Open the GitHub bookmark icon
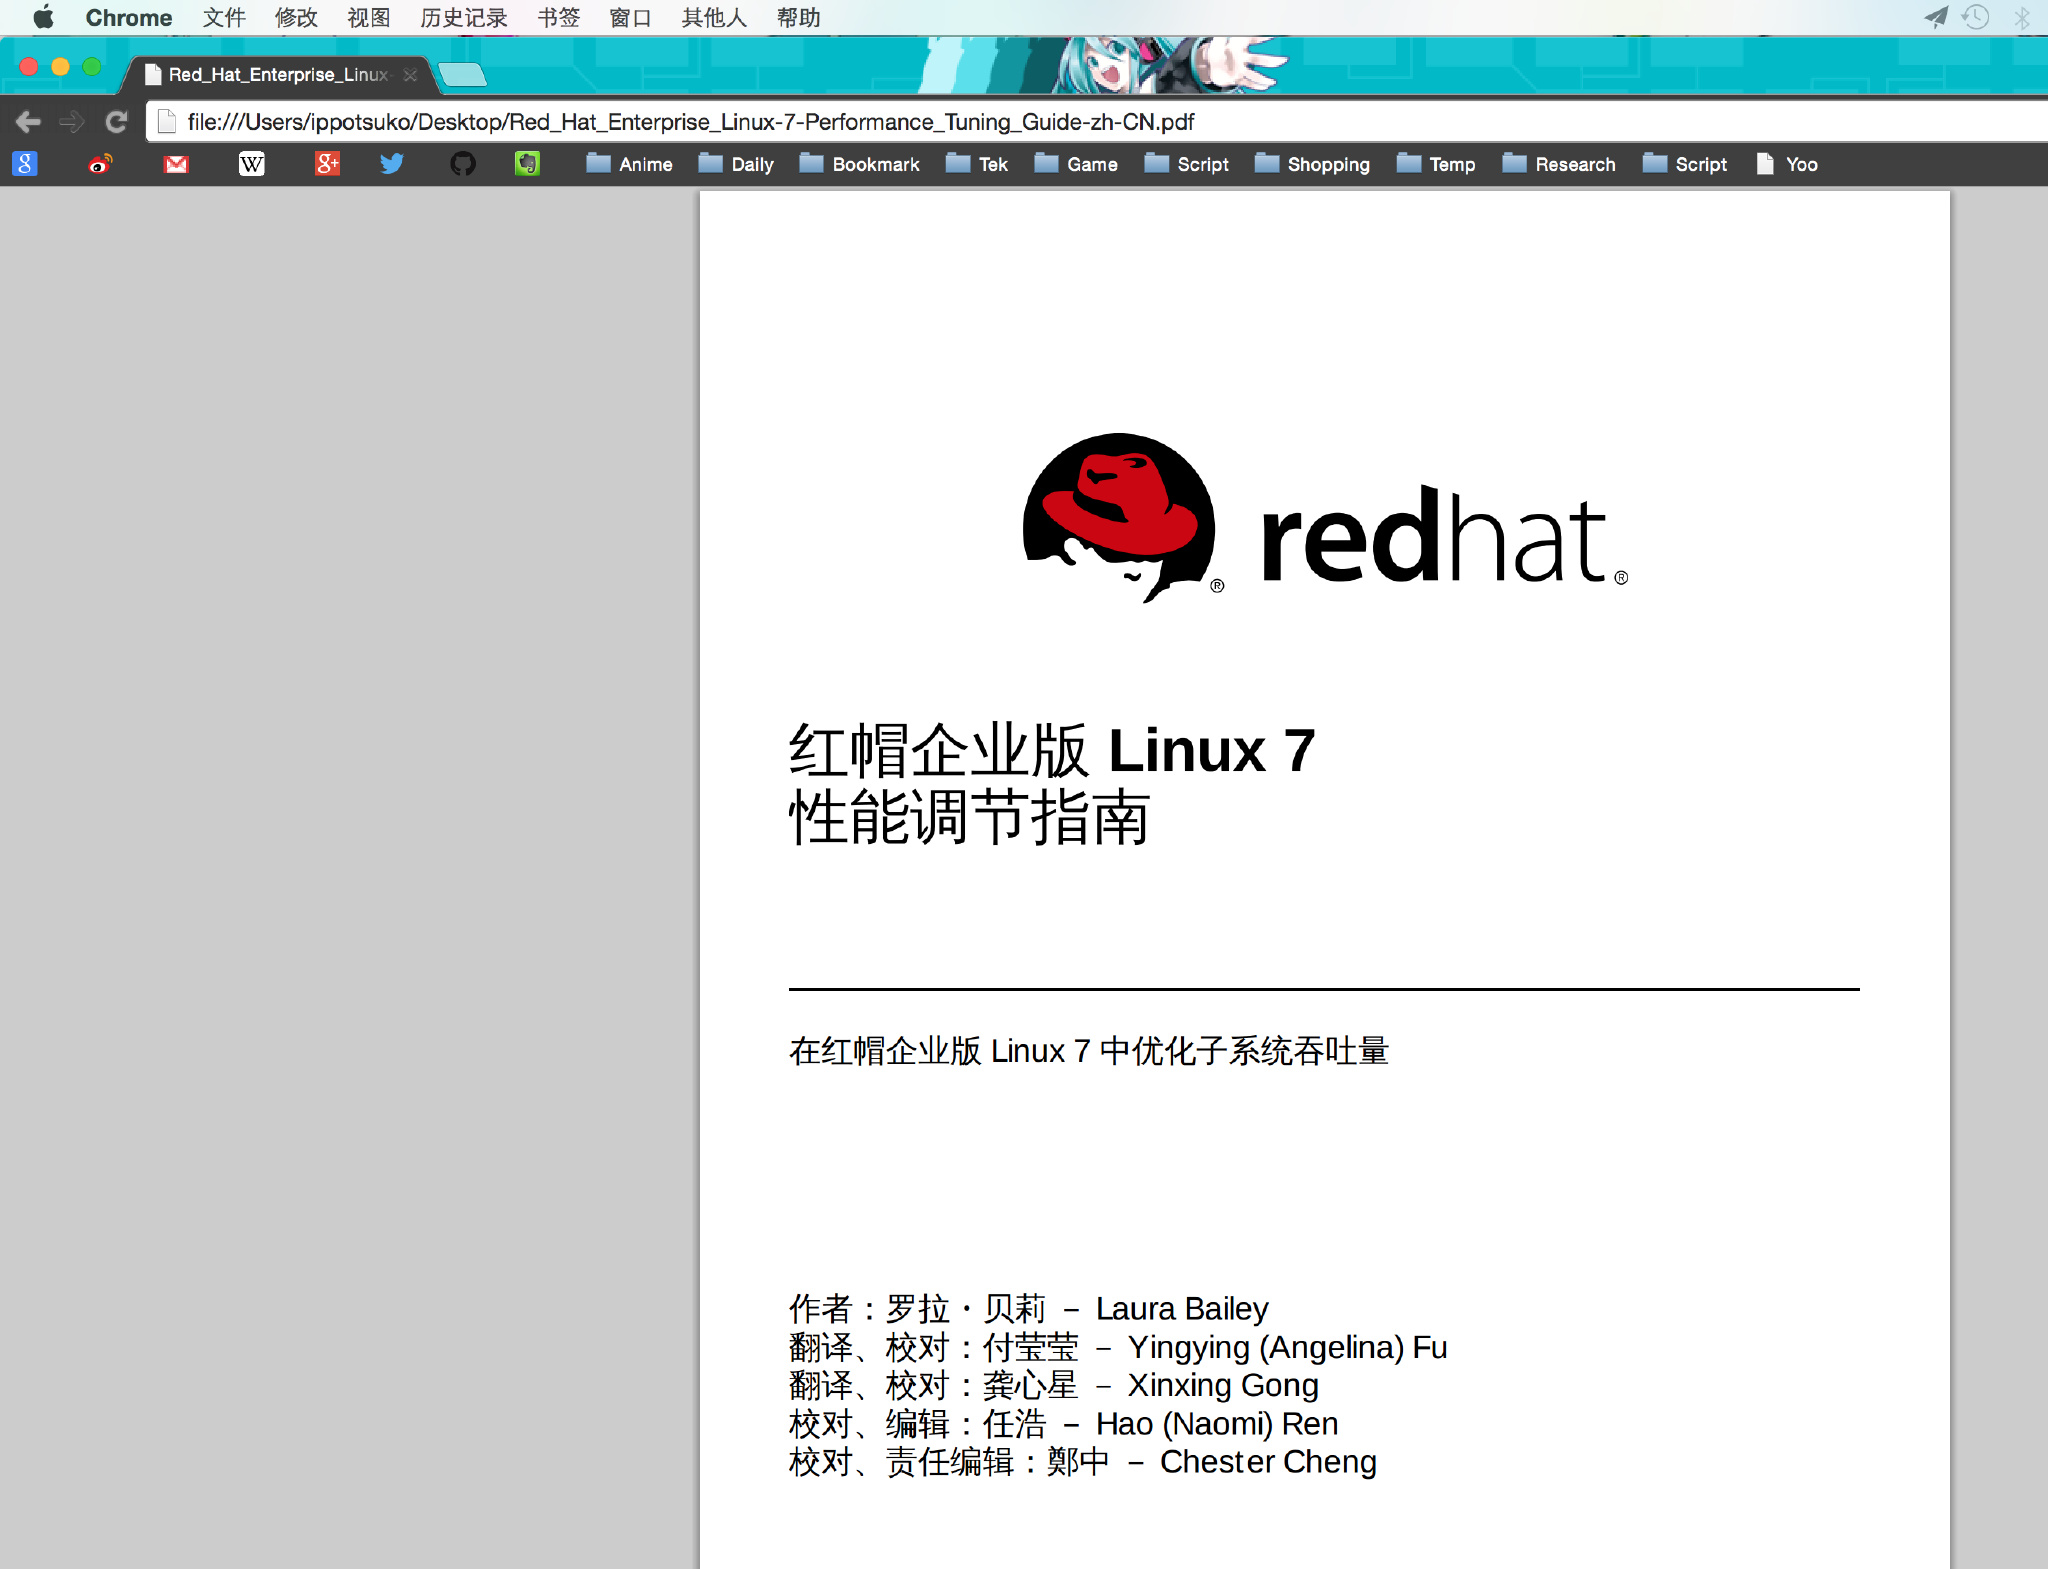The height and width of the screenshot is (1569, 2048). tap(462, 164)
